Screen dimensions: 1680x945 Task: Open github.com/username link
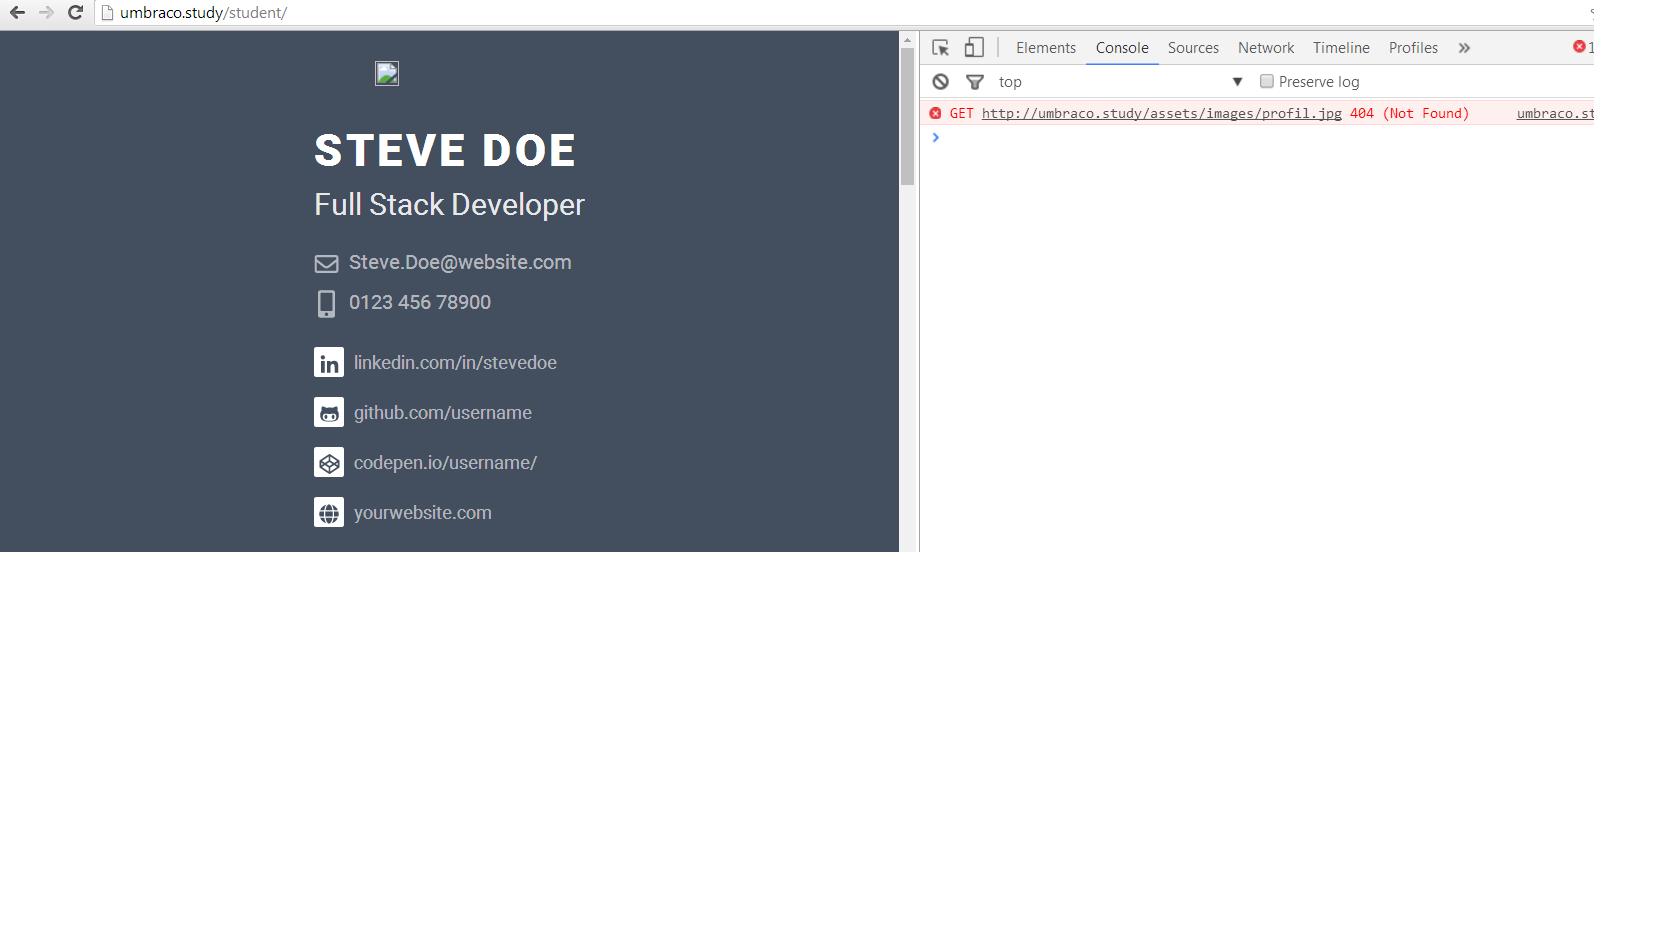coord(443,412)
